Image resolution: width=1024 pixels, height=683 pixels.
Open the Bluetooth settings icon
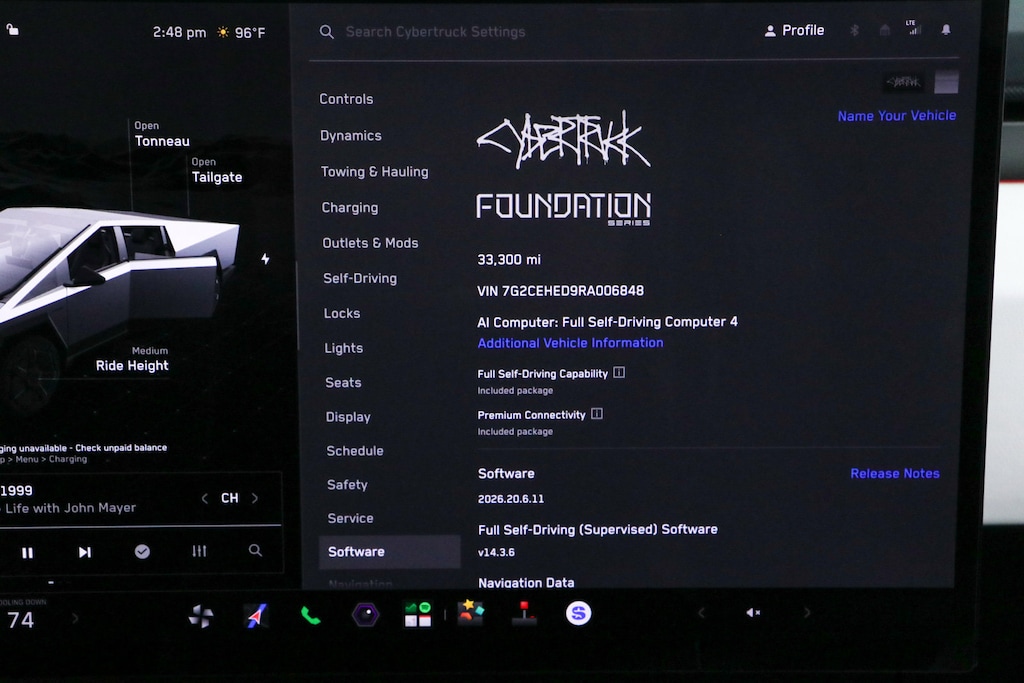pos(854,30)
